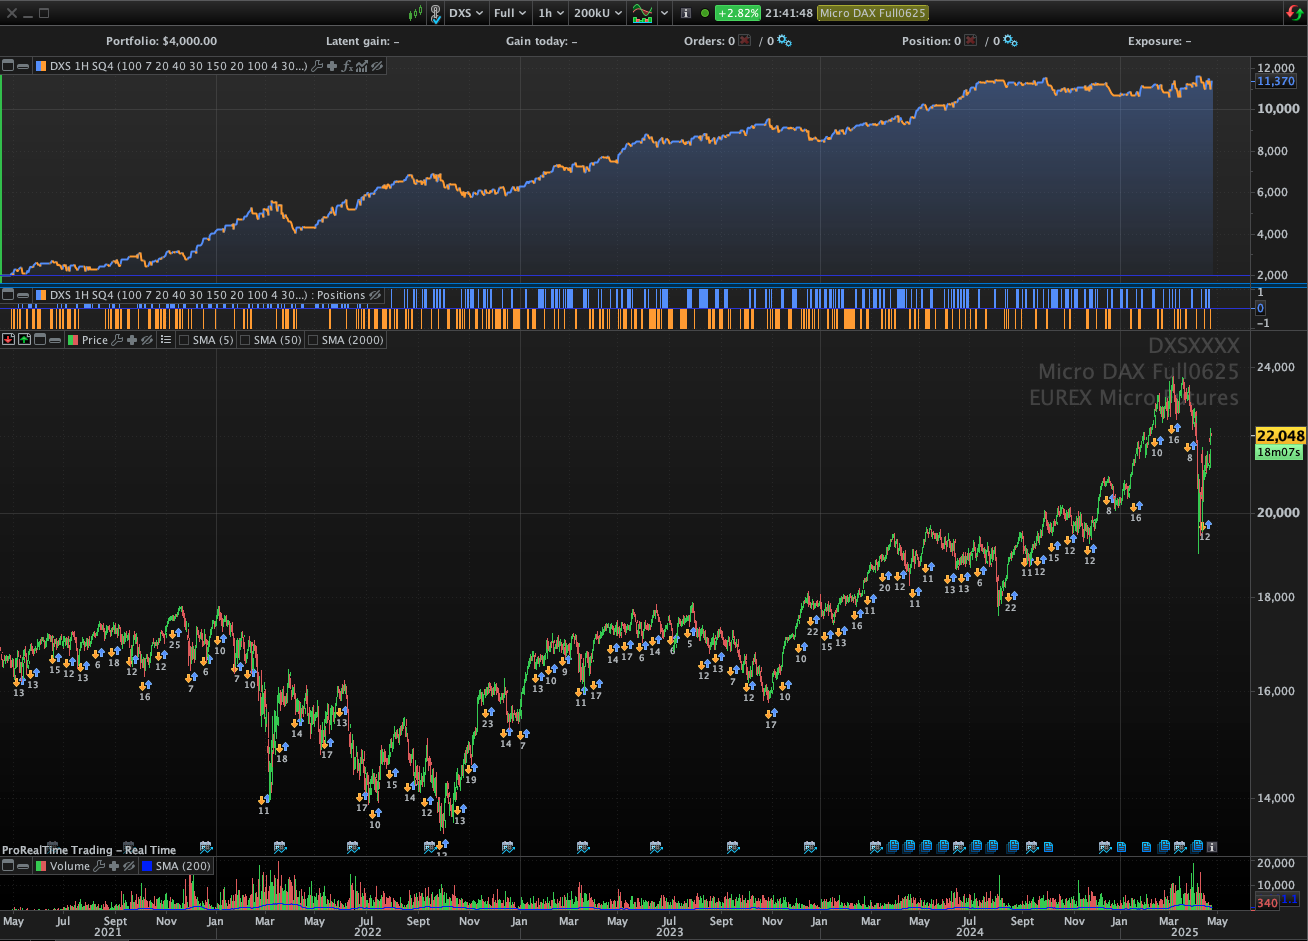Enable the SMA (2000) checkbox
Screen dimensions: 1308x941
[313, 340]
